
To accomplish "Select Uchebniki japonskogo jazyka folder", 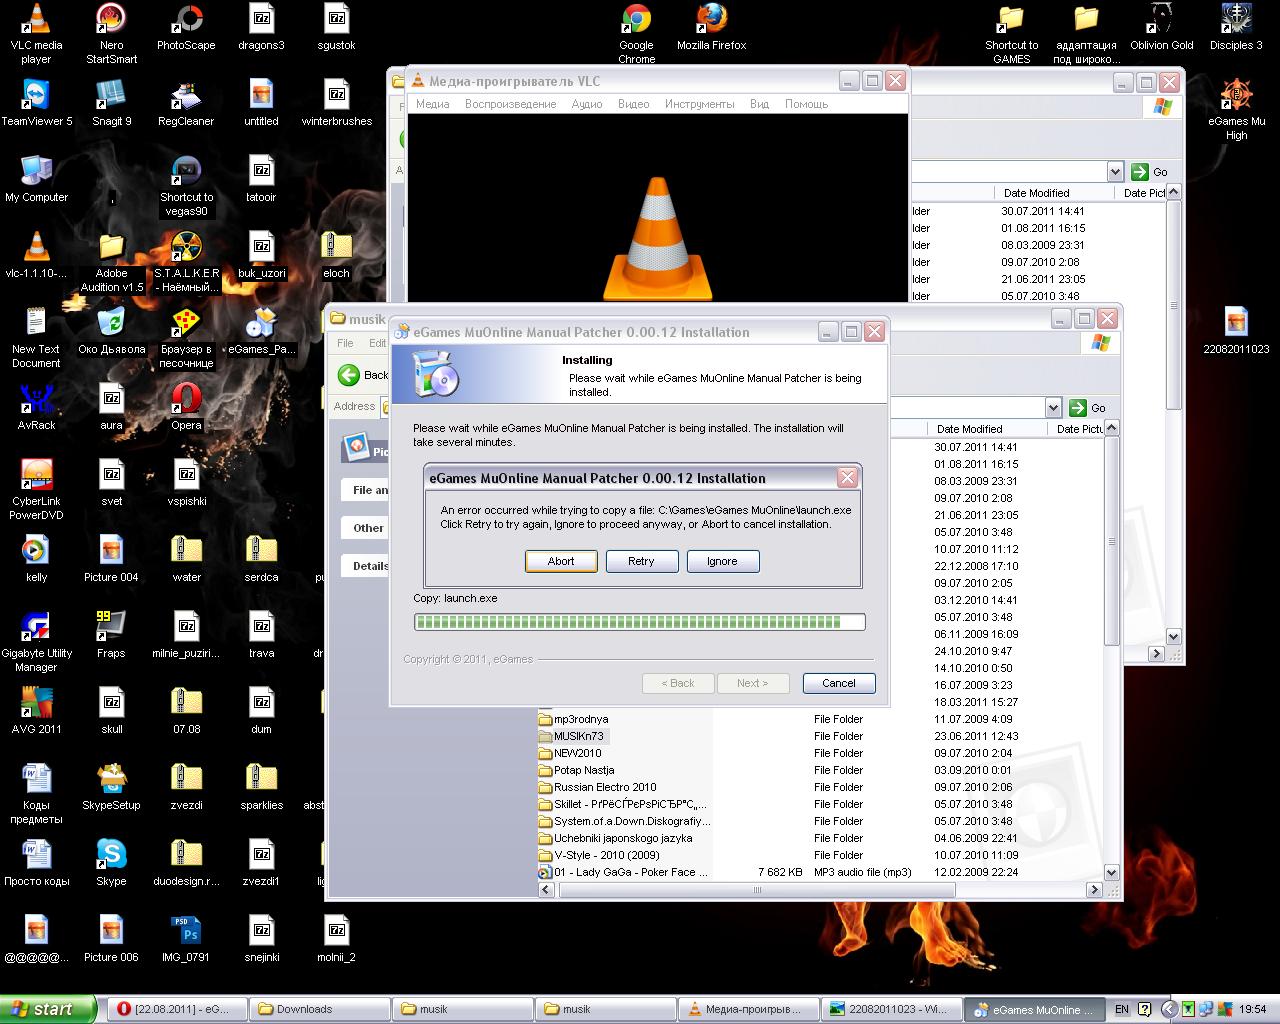I will (615, 838).
